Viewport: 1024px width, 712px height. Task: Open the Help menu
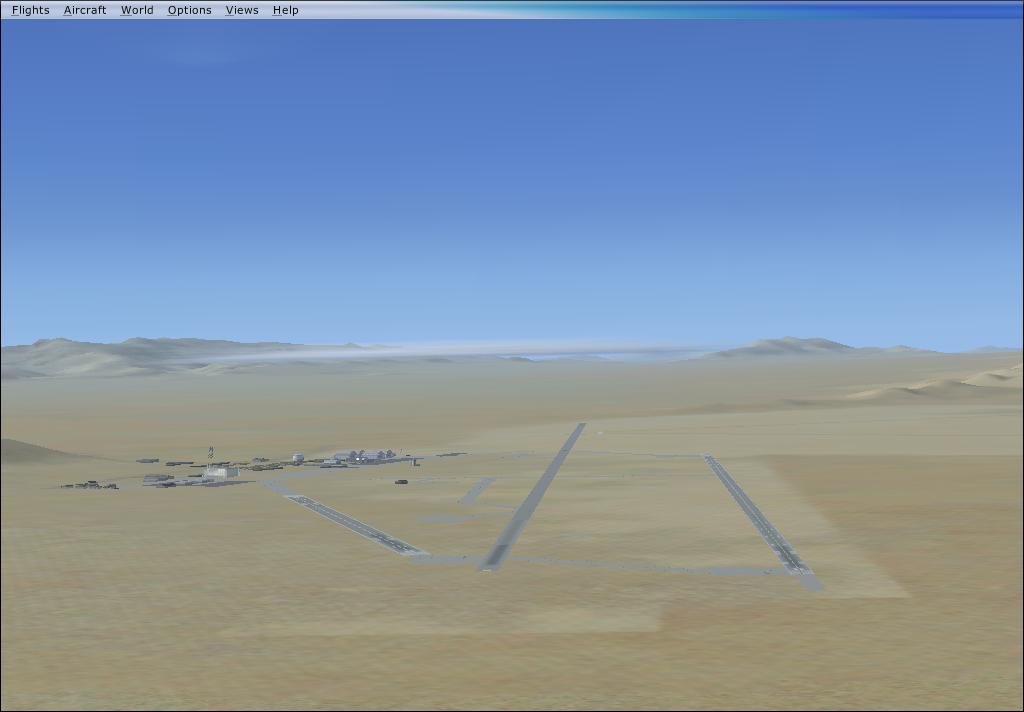(285, 10)
